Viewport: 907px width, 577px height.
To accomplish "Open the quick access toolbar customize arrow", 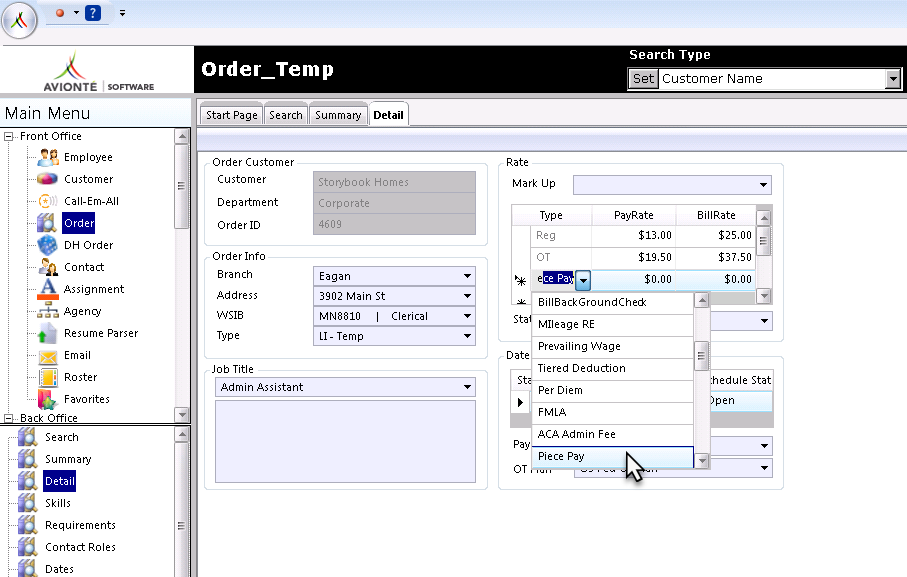I will coord(122,13).
